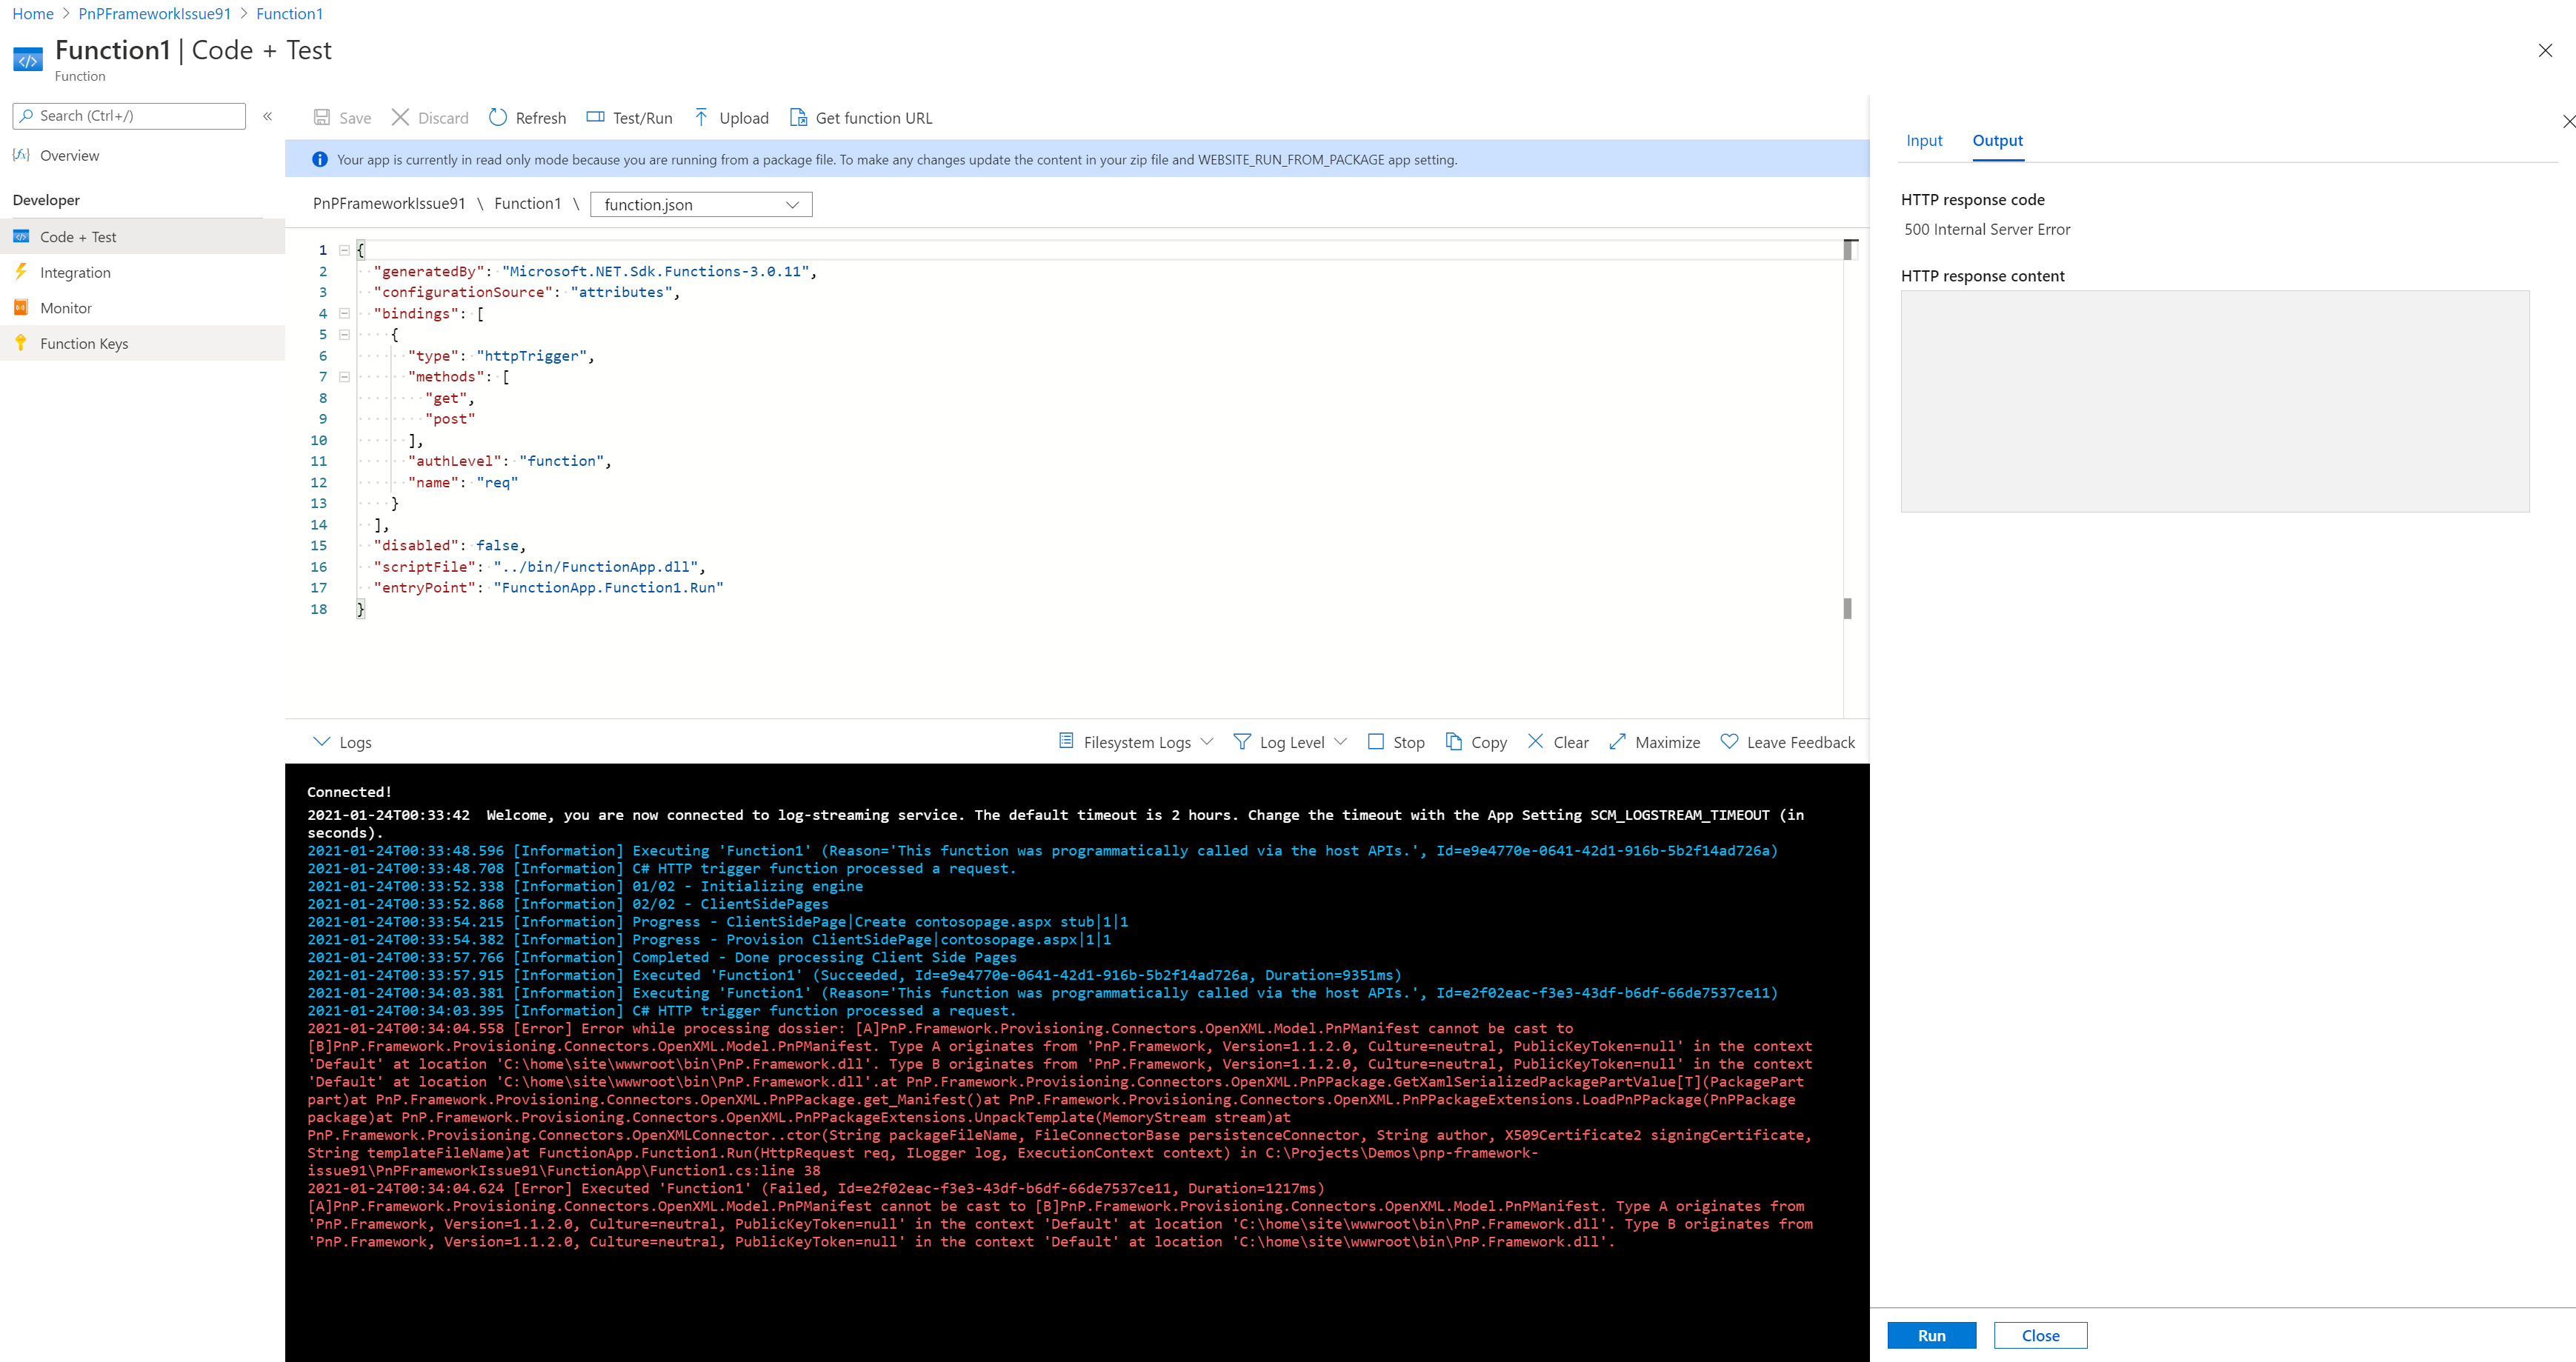Click the scriptFile line in editor
2576x1362 pixels.
coord(540,567)
